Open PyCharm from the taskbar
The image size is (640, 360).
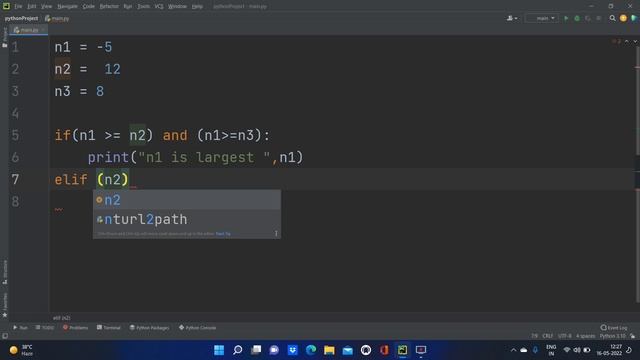[402, 350]
